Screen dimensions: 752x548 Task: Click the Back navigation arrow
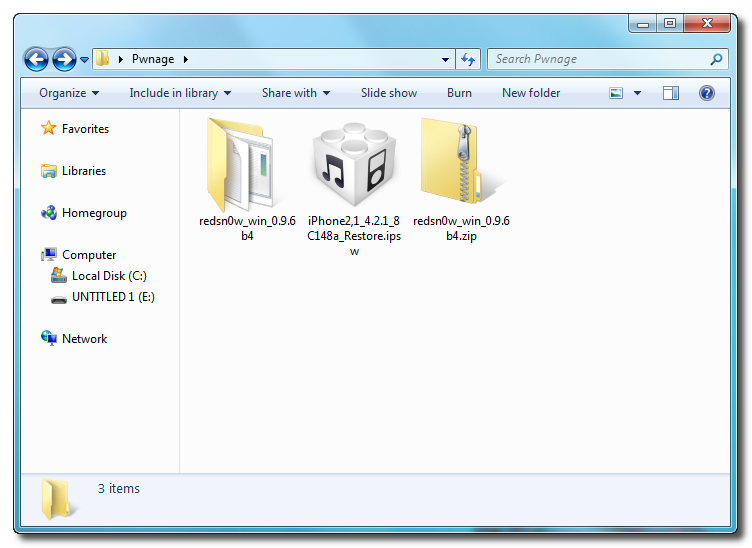click(37, 60)
